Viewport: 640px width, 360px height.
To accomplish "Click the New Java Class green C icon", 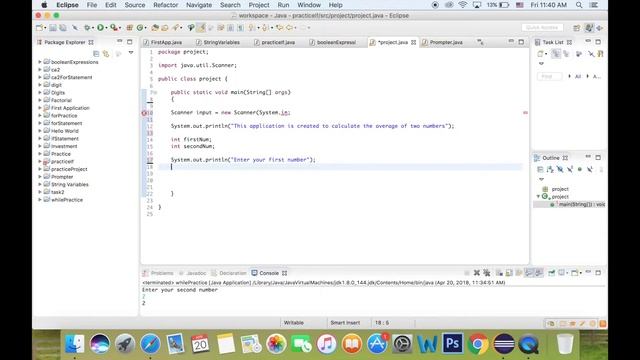I will pyautogui.click(x=140, y=27).
